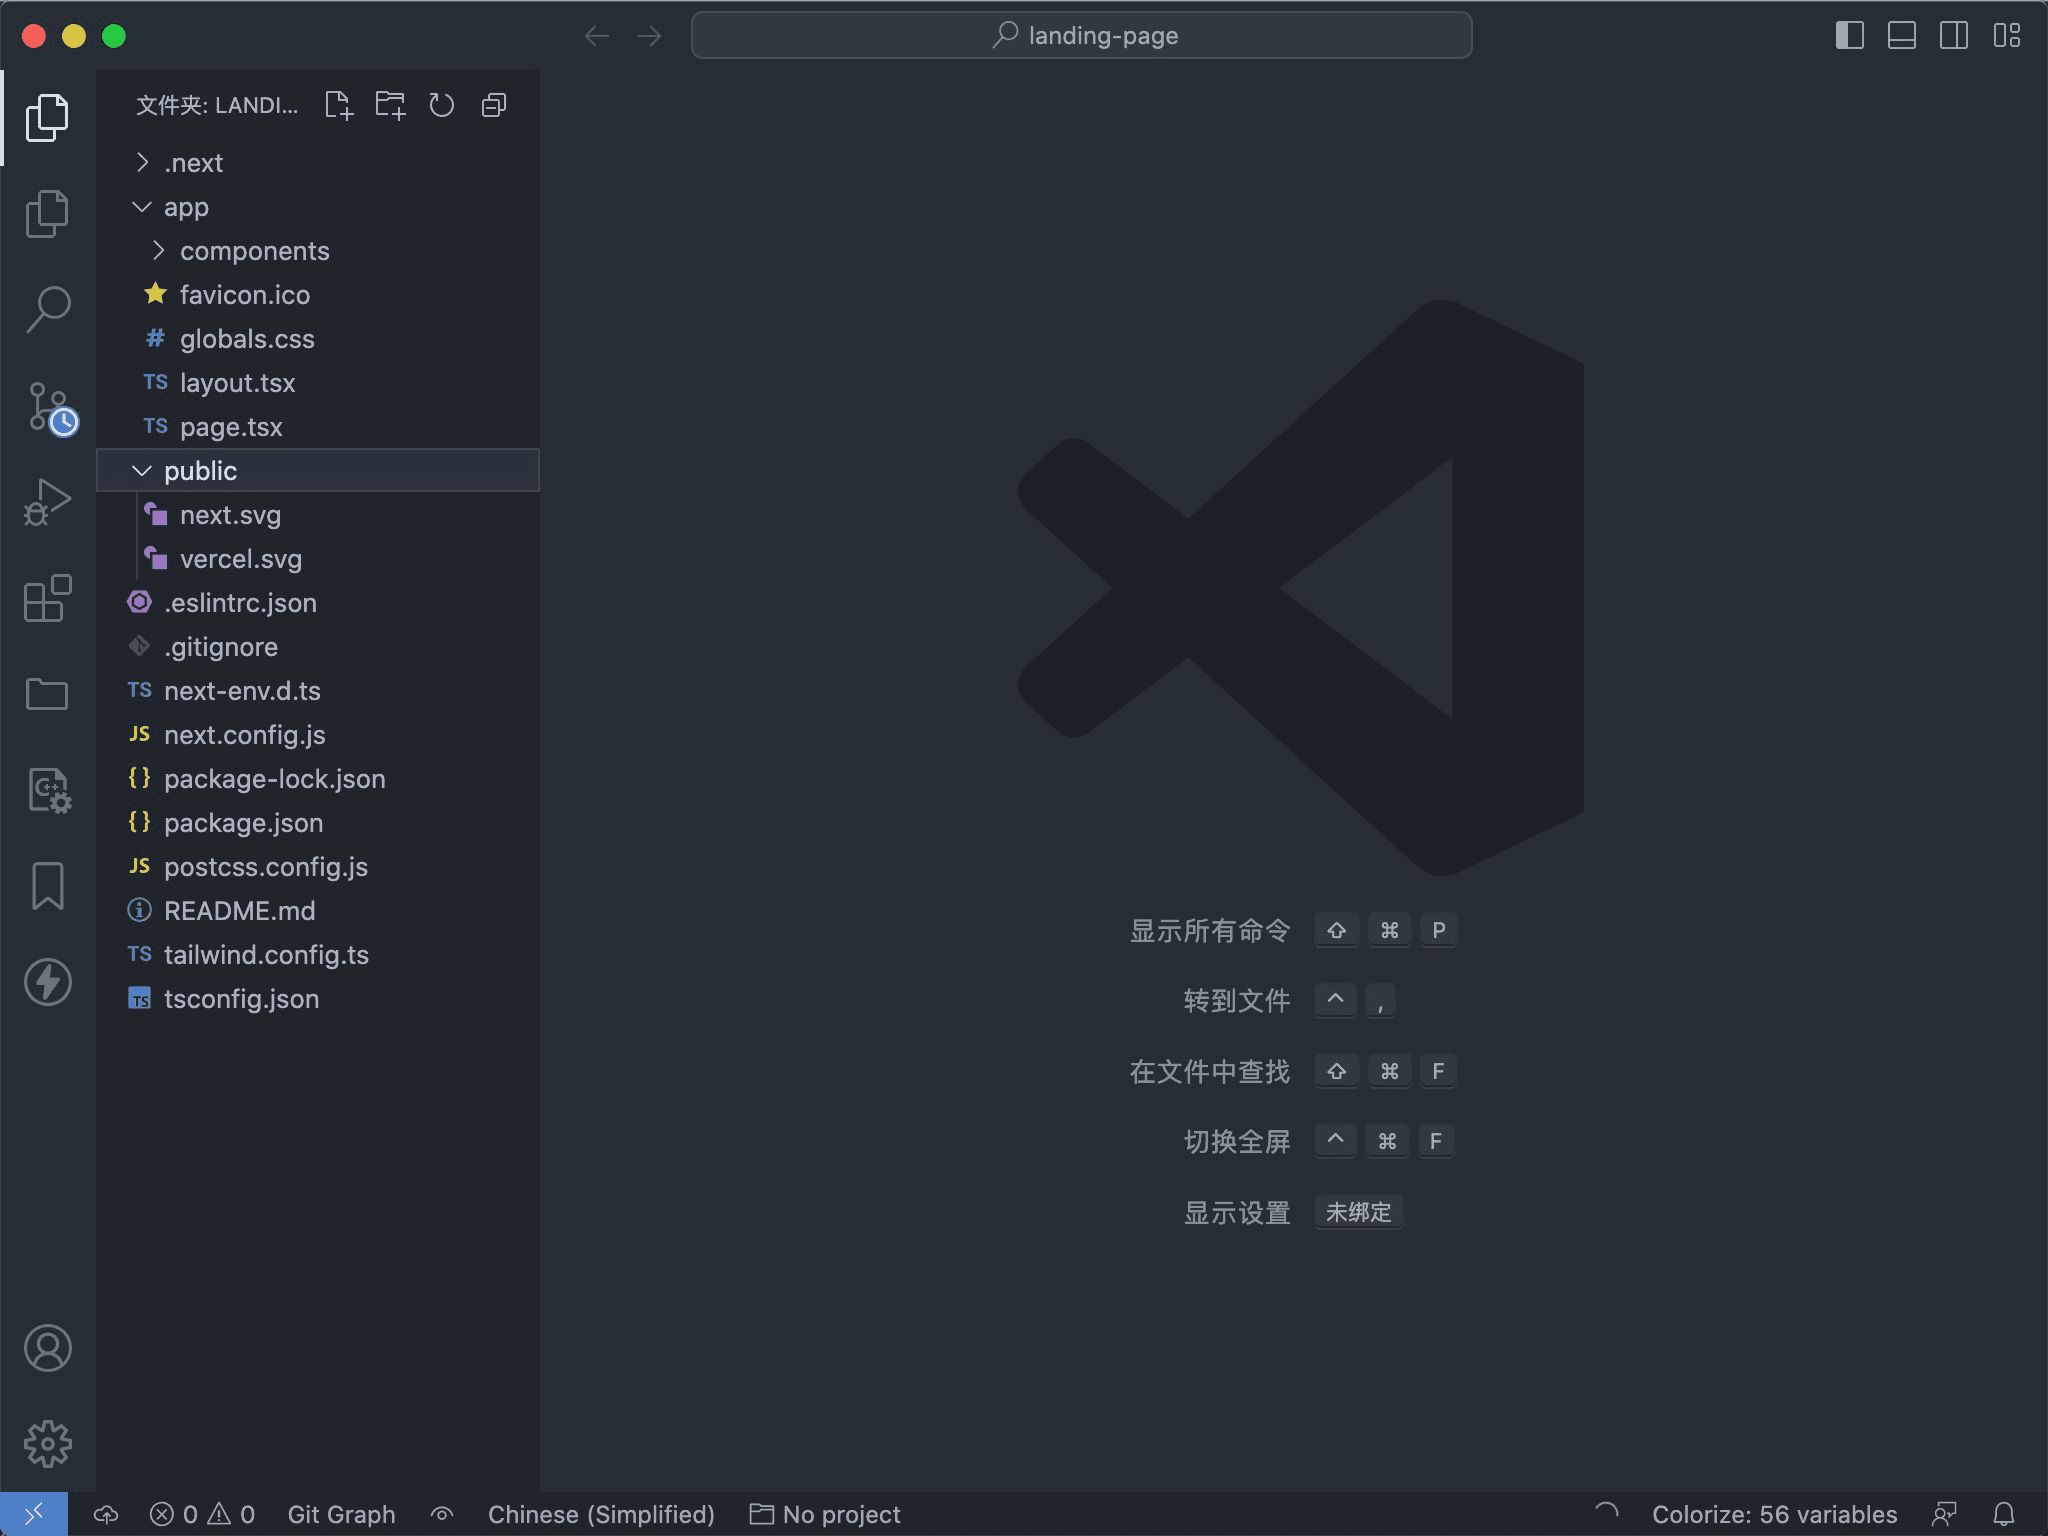Click 显示设置 welcome shortcut
2048x1536 pixels.
(x=1237, y=1213)
